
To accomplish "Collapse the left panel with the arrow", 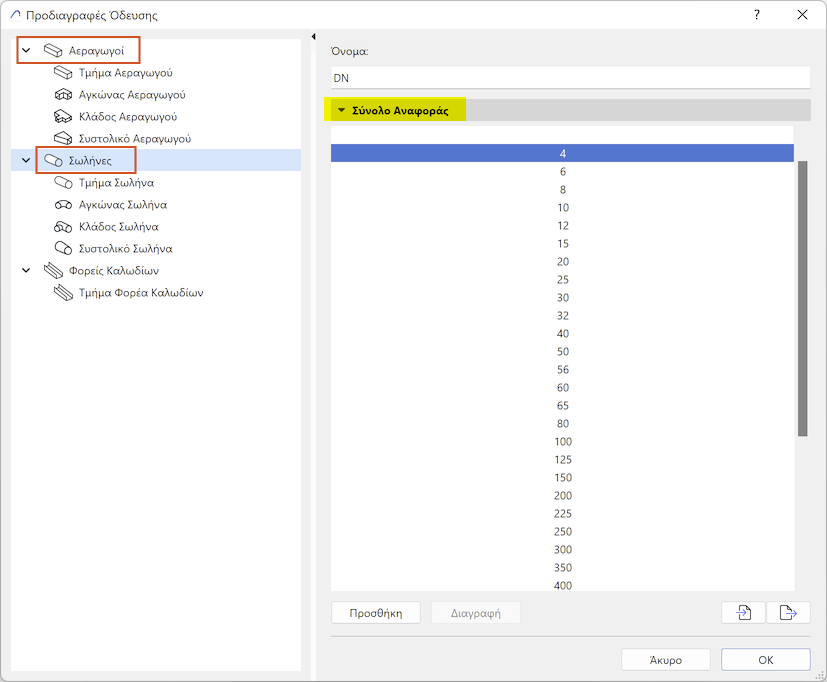I will 313,36.
